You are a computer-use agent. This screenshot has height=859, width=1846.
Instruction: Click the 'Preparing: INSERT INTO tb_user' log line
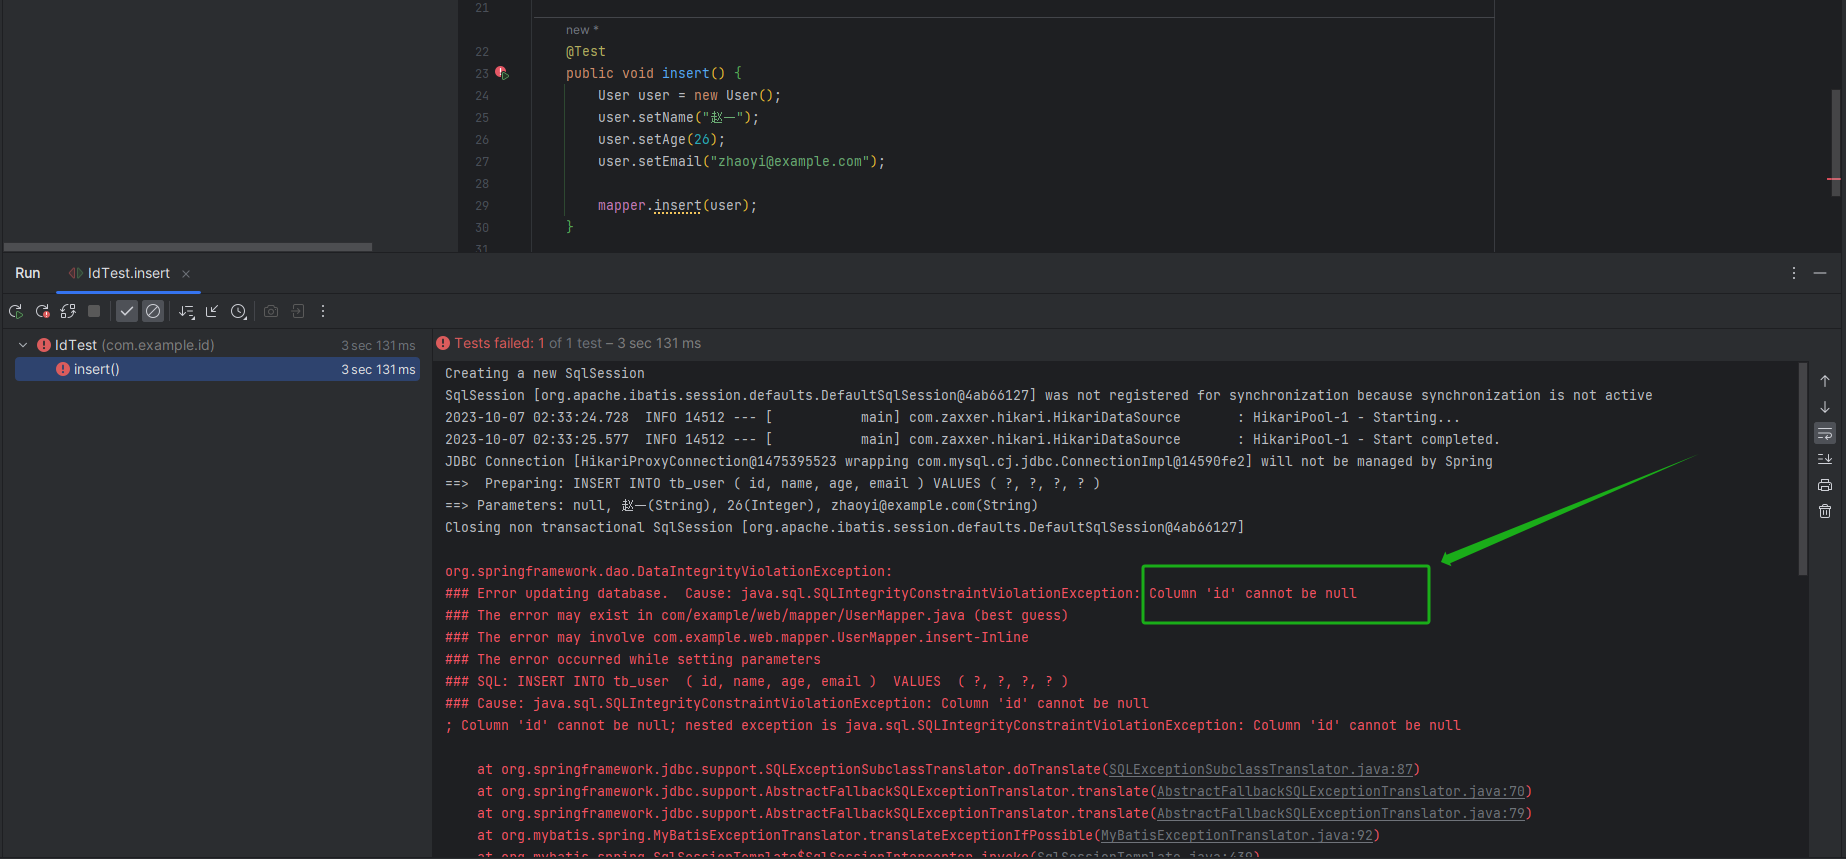[772, 484]
